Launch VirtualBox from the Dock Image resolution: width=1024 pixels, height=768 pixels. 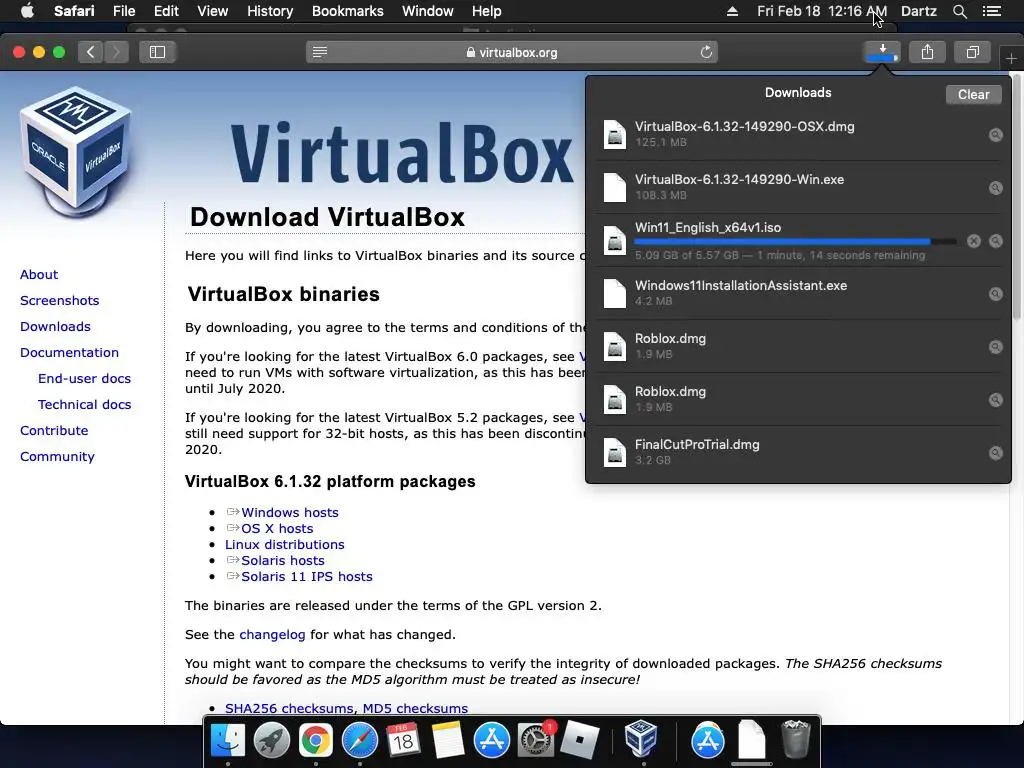pyautogui.click(x=641, y=739)
